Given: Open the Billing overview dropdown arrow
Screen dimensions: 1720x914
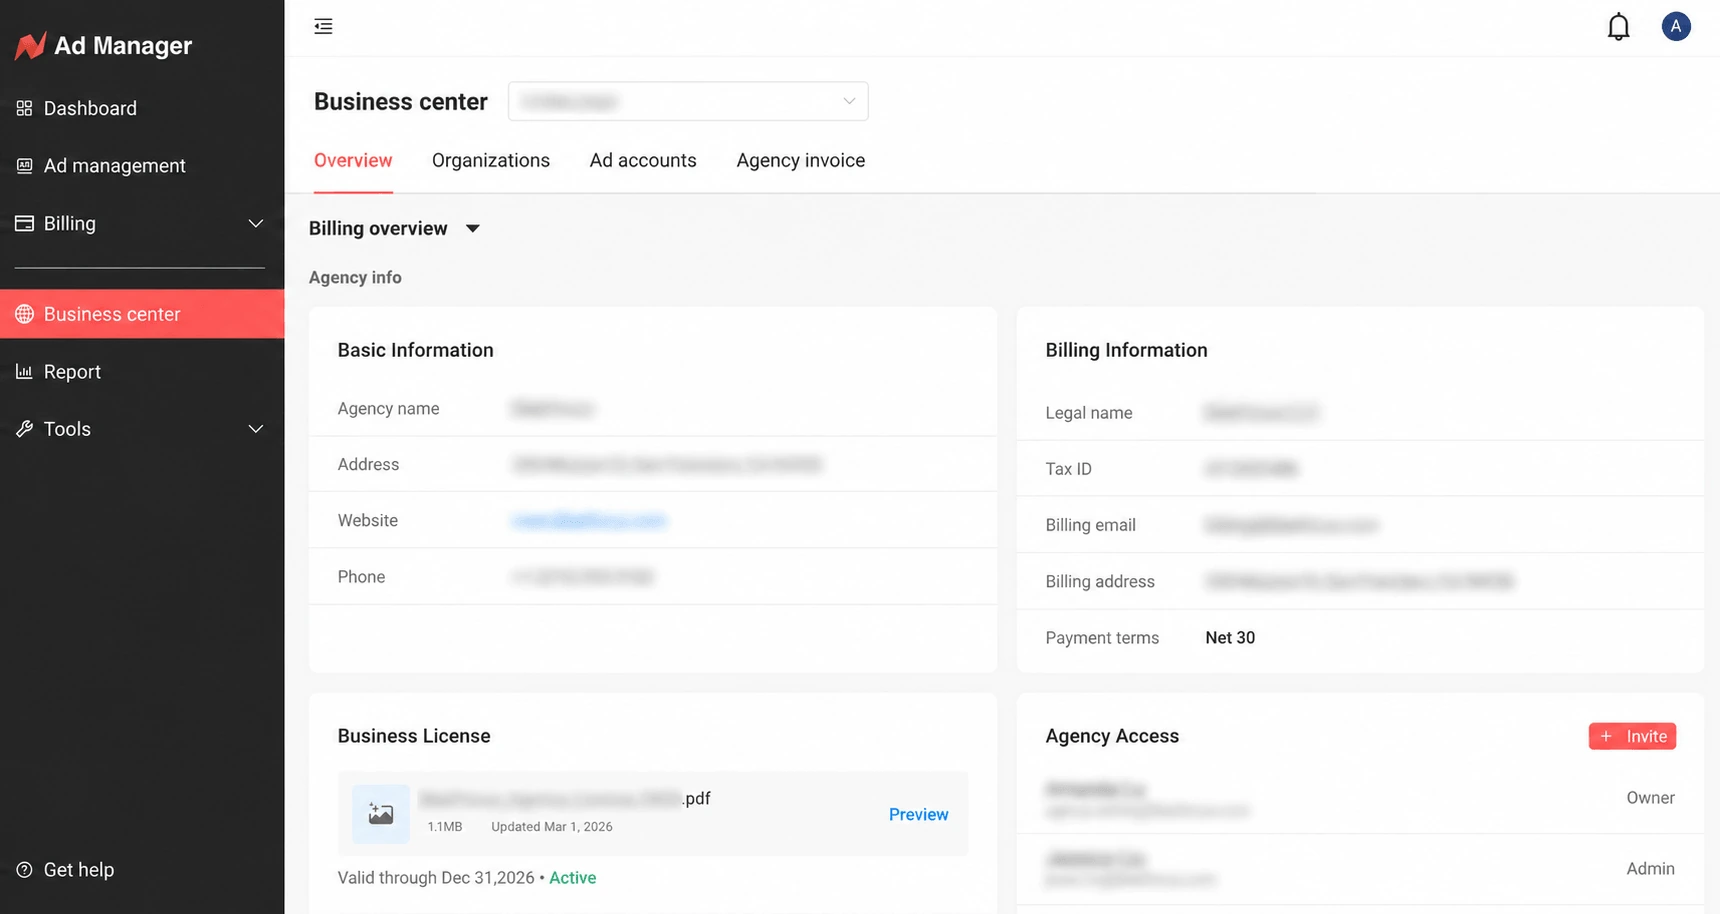Looking at the screenshot, I should [473, 229].
